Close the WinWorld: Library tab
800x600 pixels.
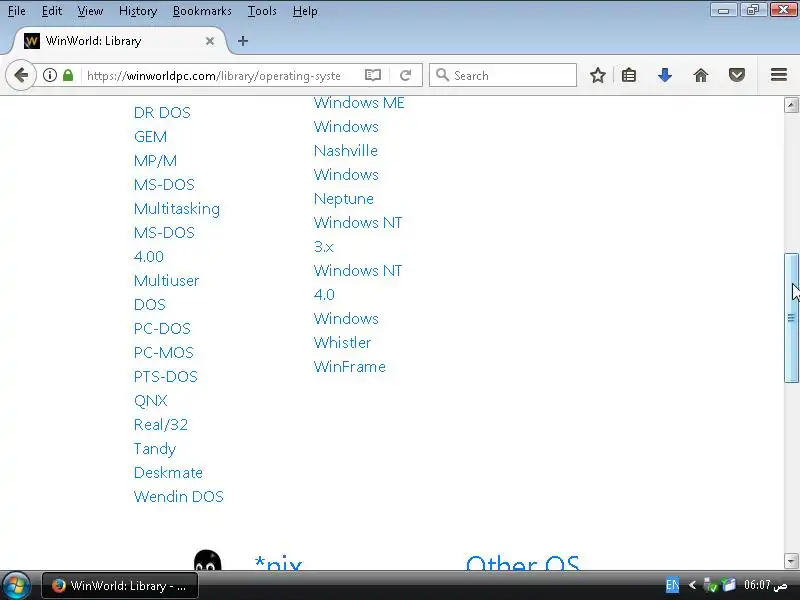coord(210,41)
